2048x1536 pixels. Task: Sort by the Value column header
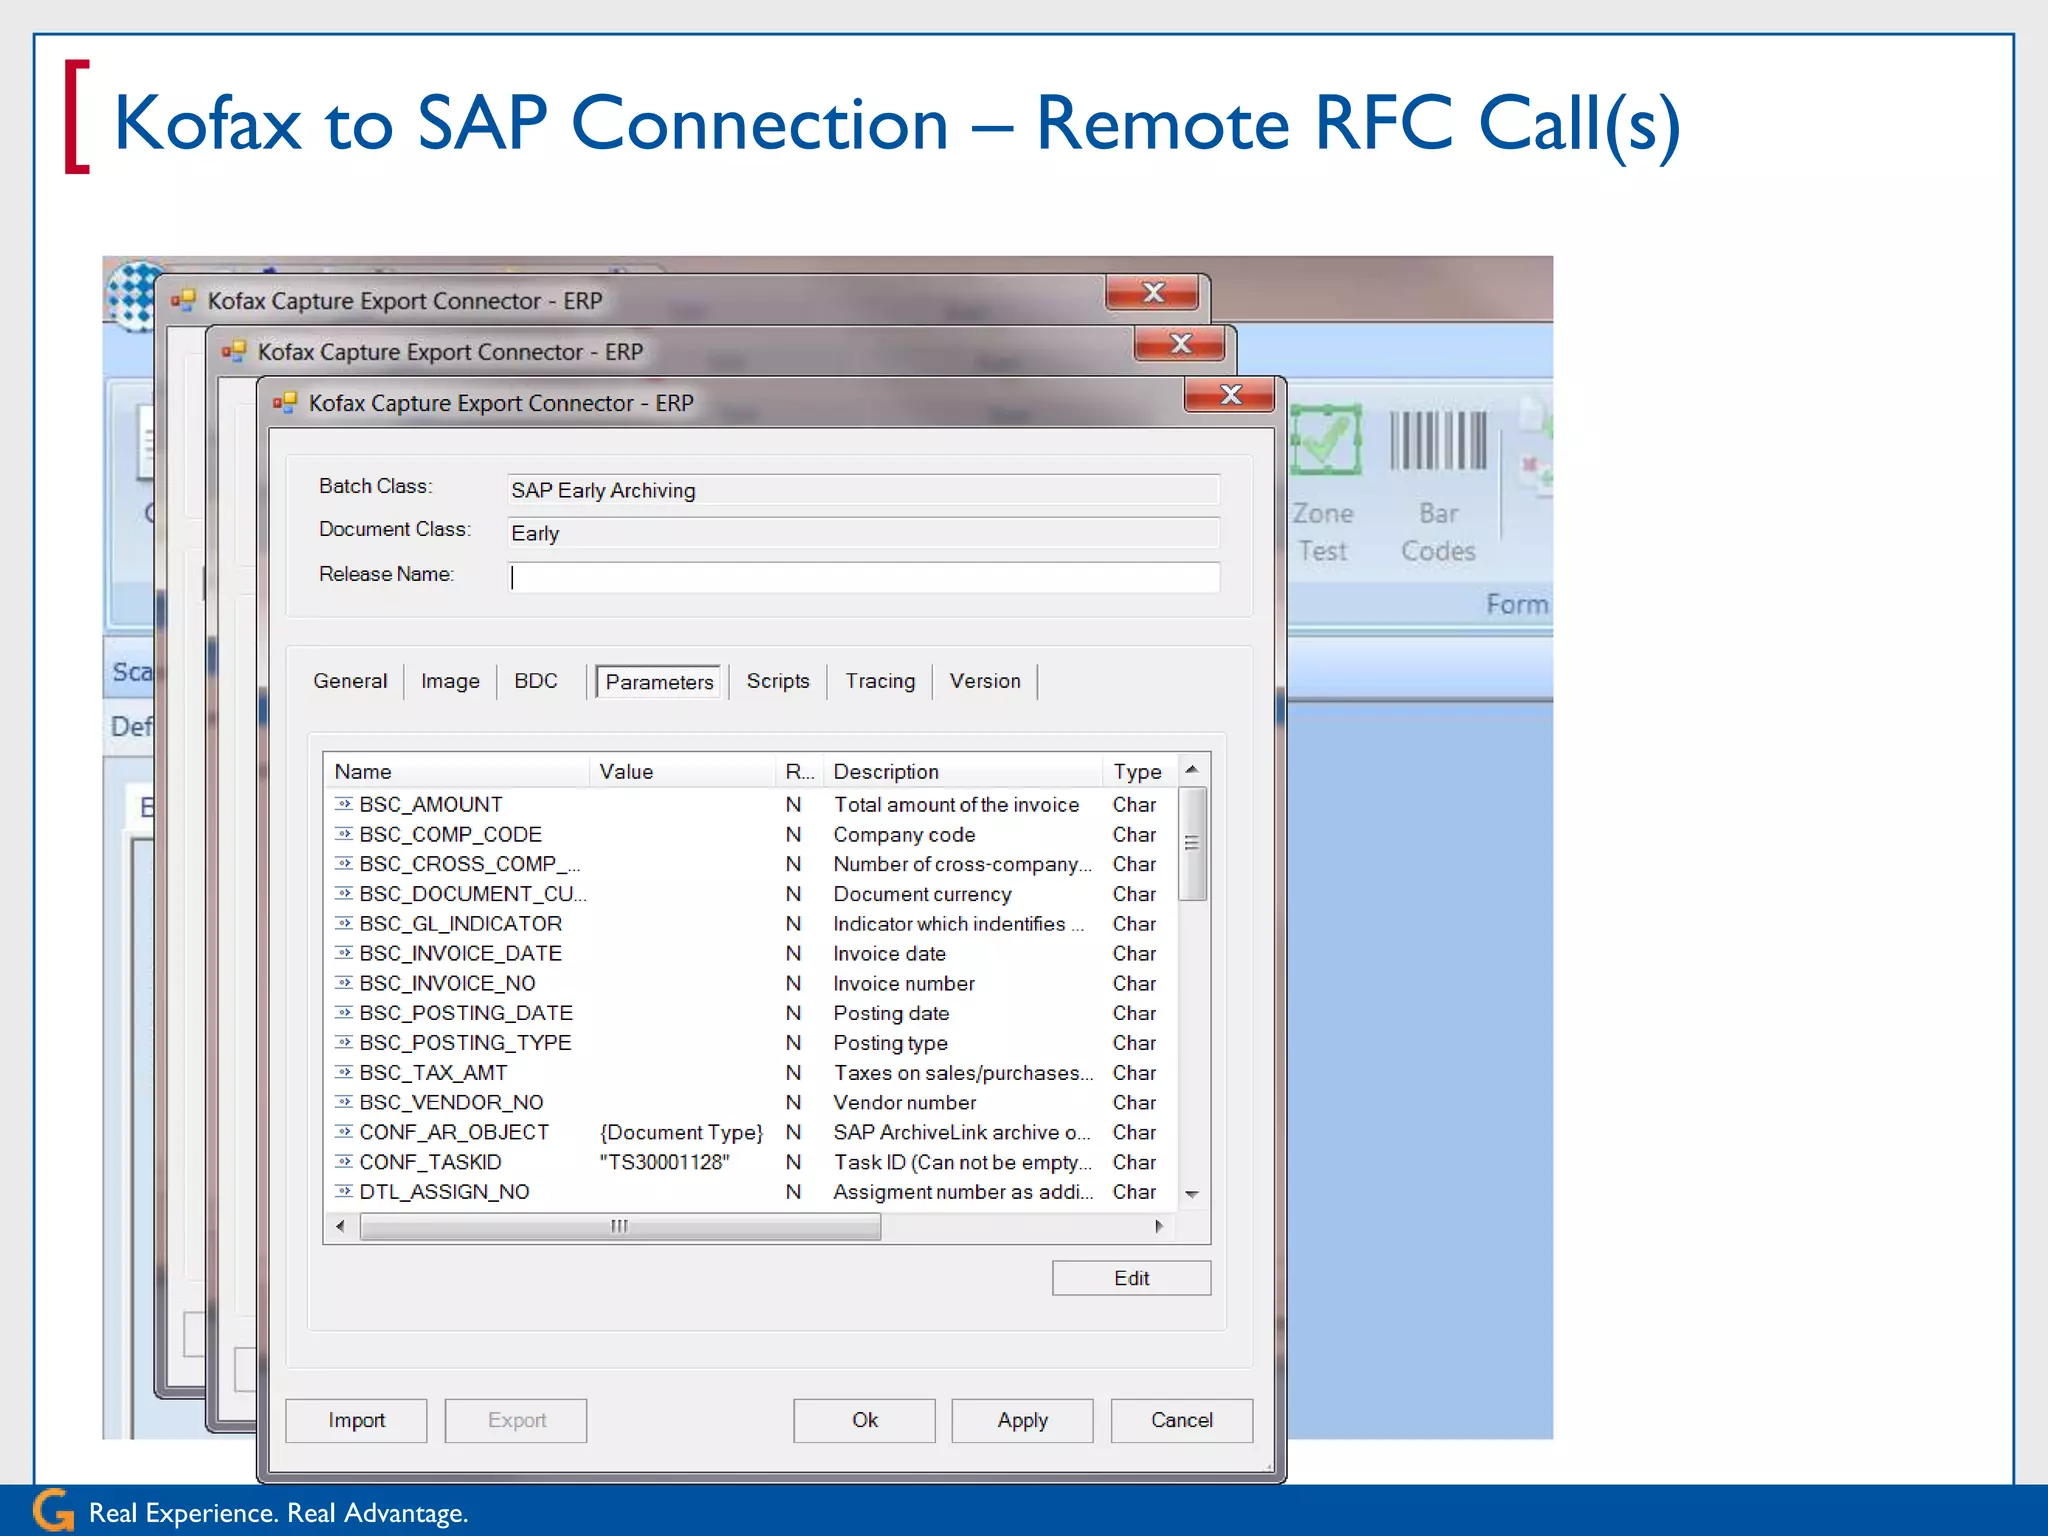point(682,772)
